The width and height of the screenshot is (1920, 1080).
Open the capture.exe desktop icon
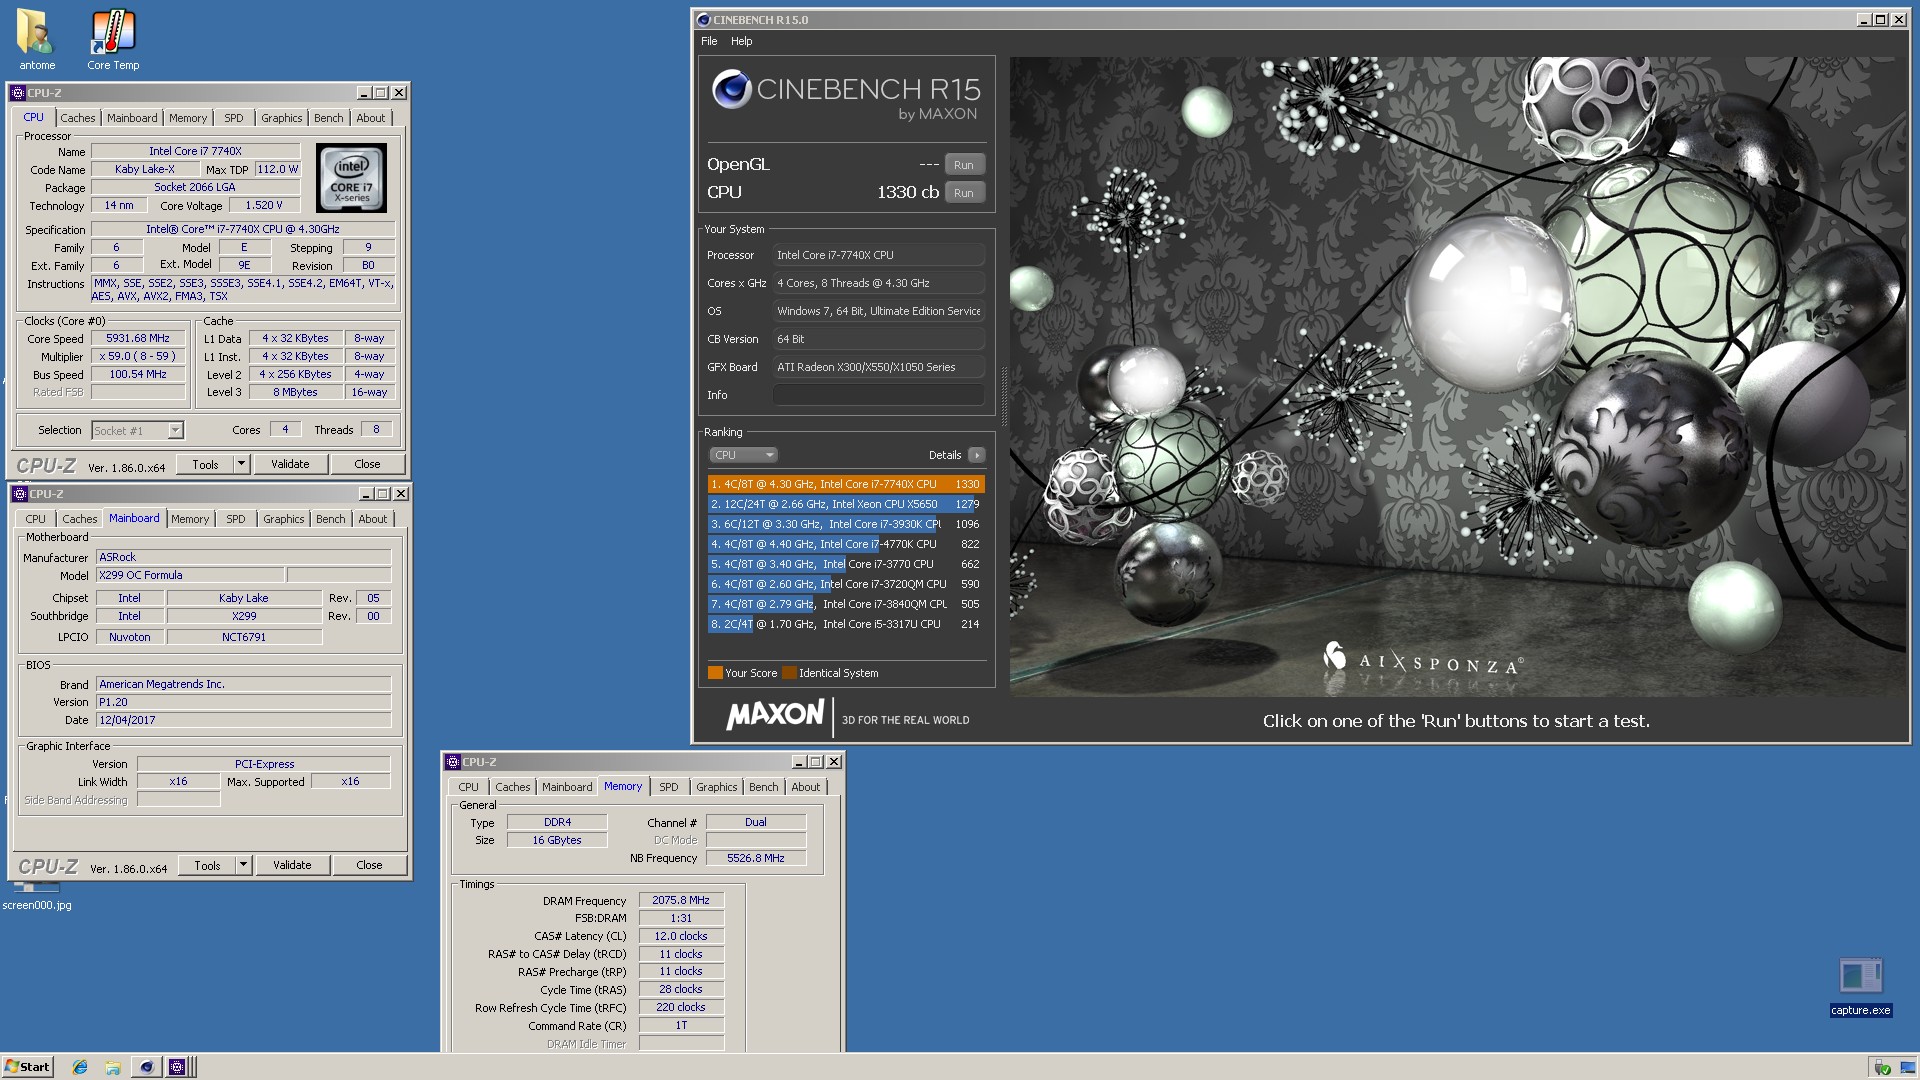click(x=1860, y=986)
